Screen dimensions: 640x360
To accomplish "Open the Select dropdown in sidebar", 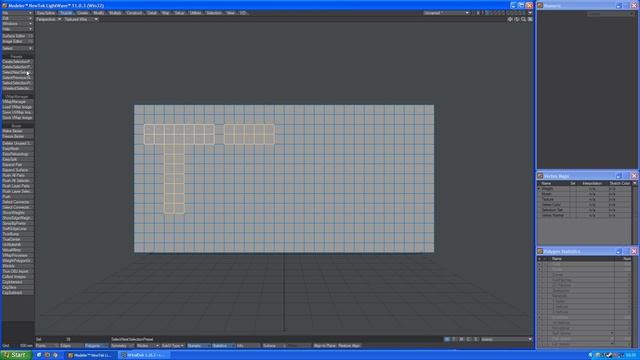I will point(17,48).
